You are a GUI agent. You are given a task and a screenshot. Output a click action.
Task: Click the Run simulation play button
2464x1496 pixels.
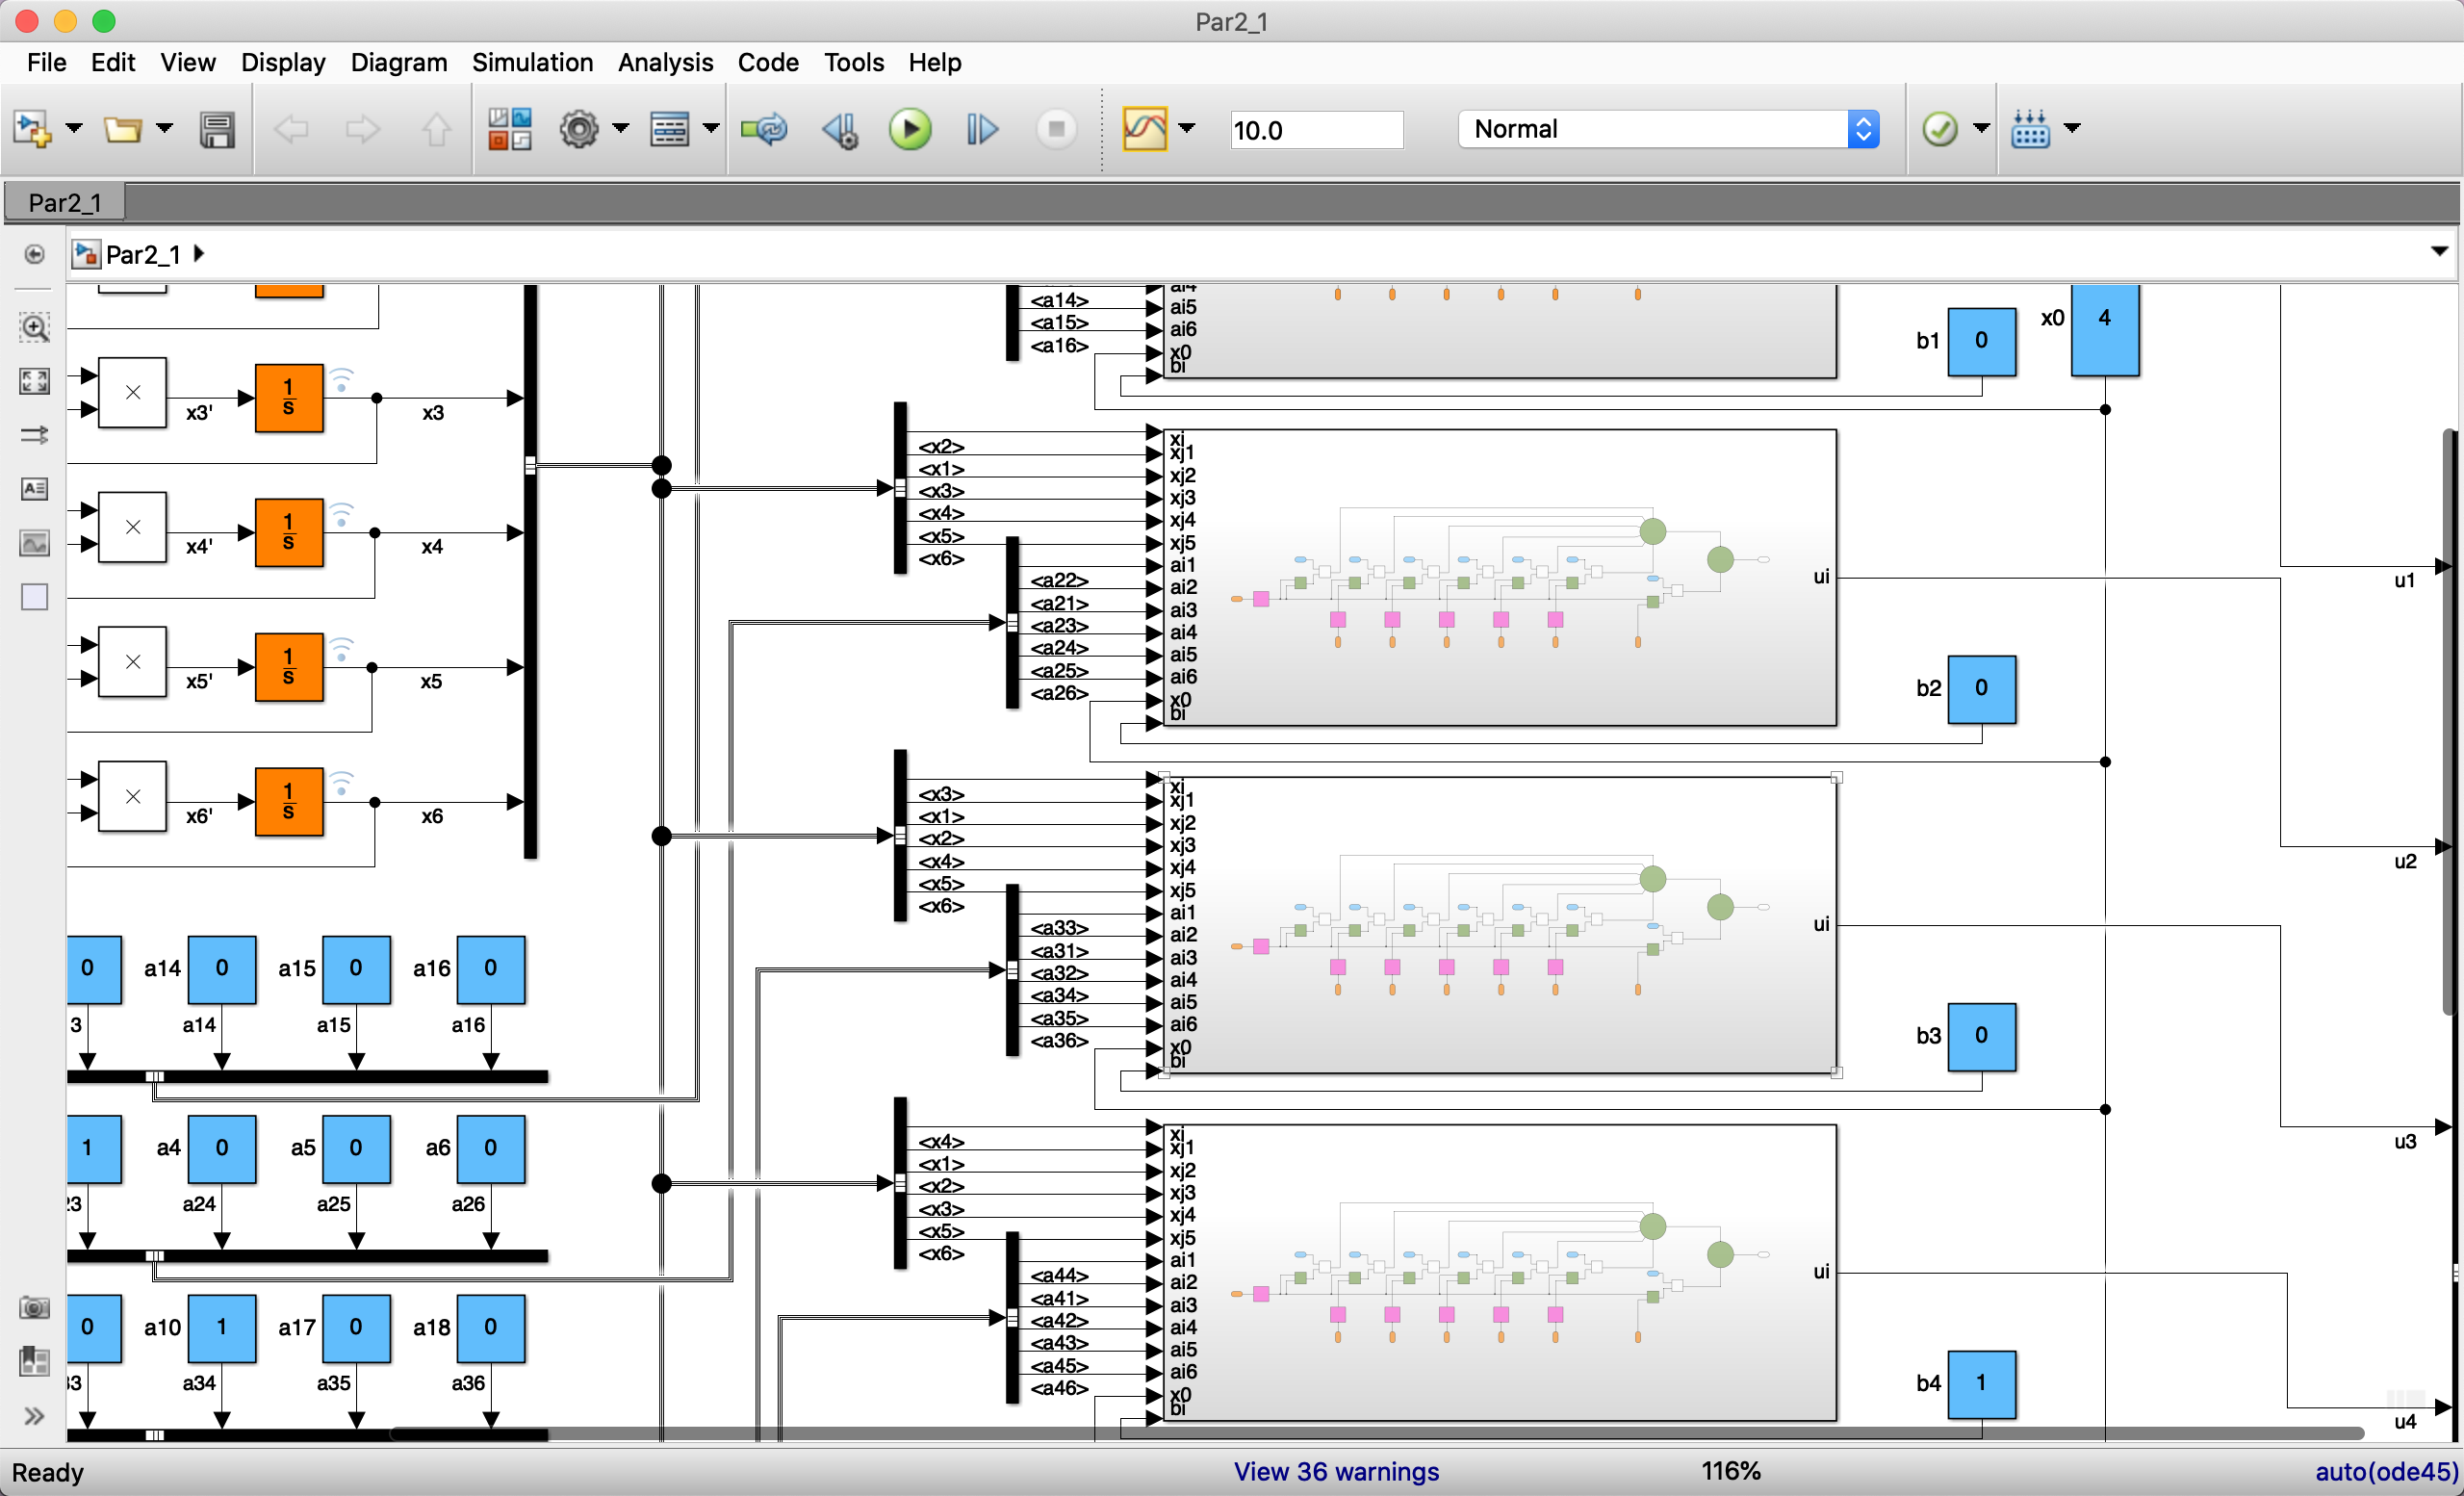pyautogui.click(x=909, y=130)
